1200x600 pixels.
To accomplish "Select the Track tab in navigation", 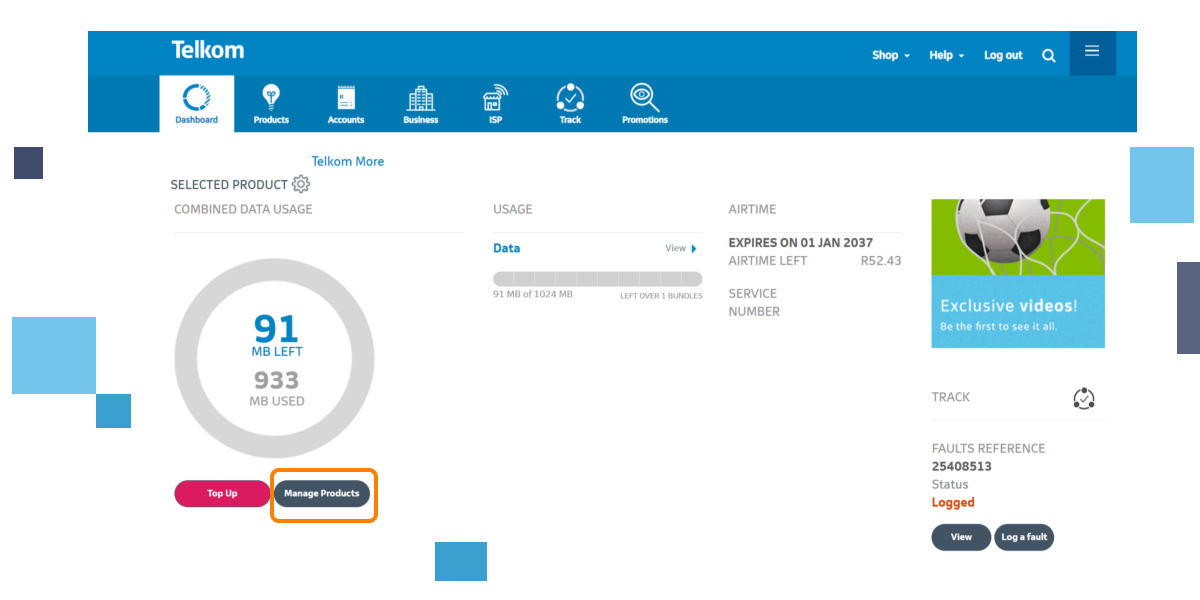I will pos(570,104).
